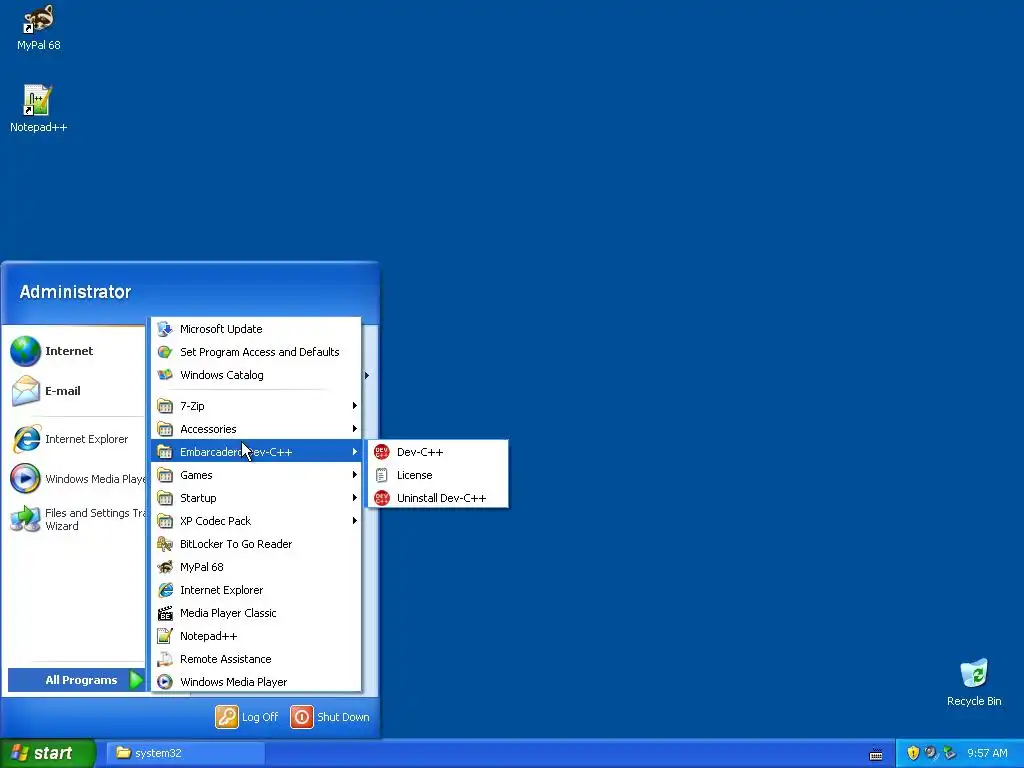The image size is (1024, 768).
Task: Launch Windows Media Player from recent programs
Action: coord(77,479)
